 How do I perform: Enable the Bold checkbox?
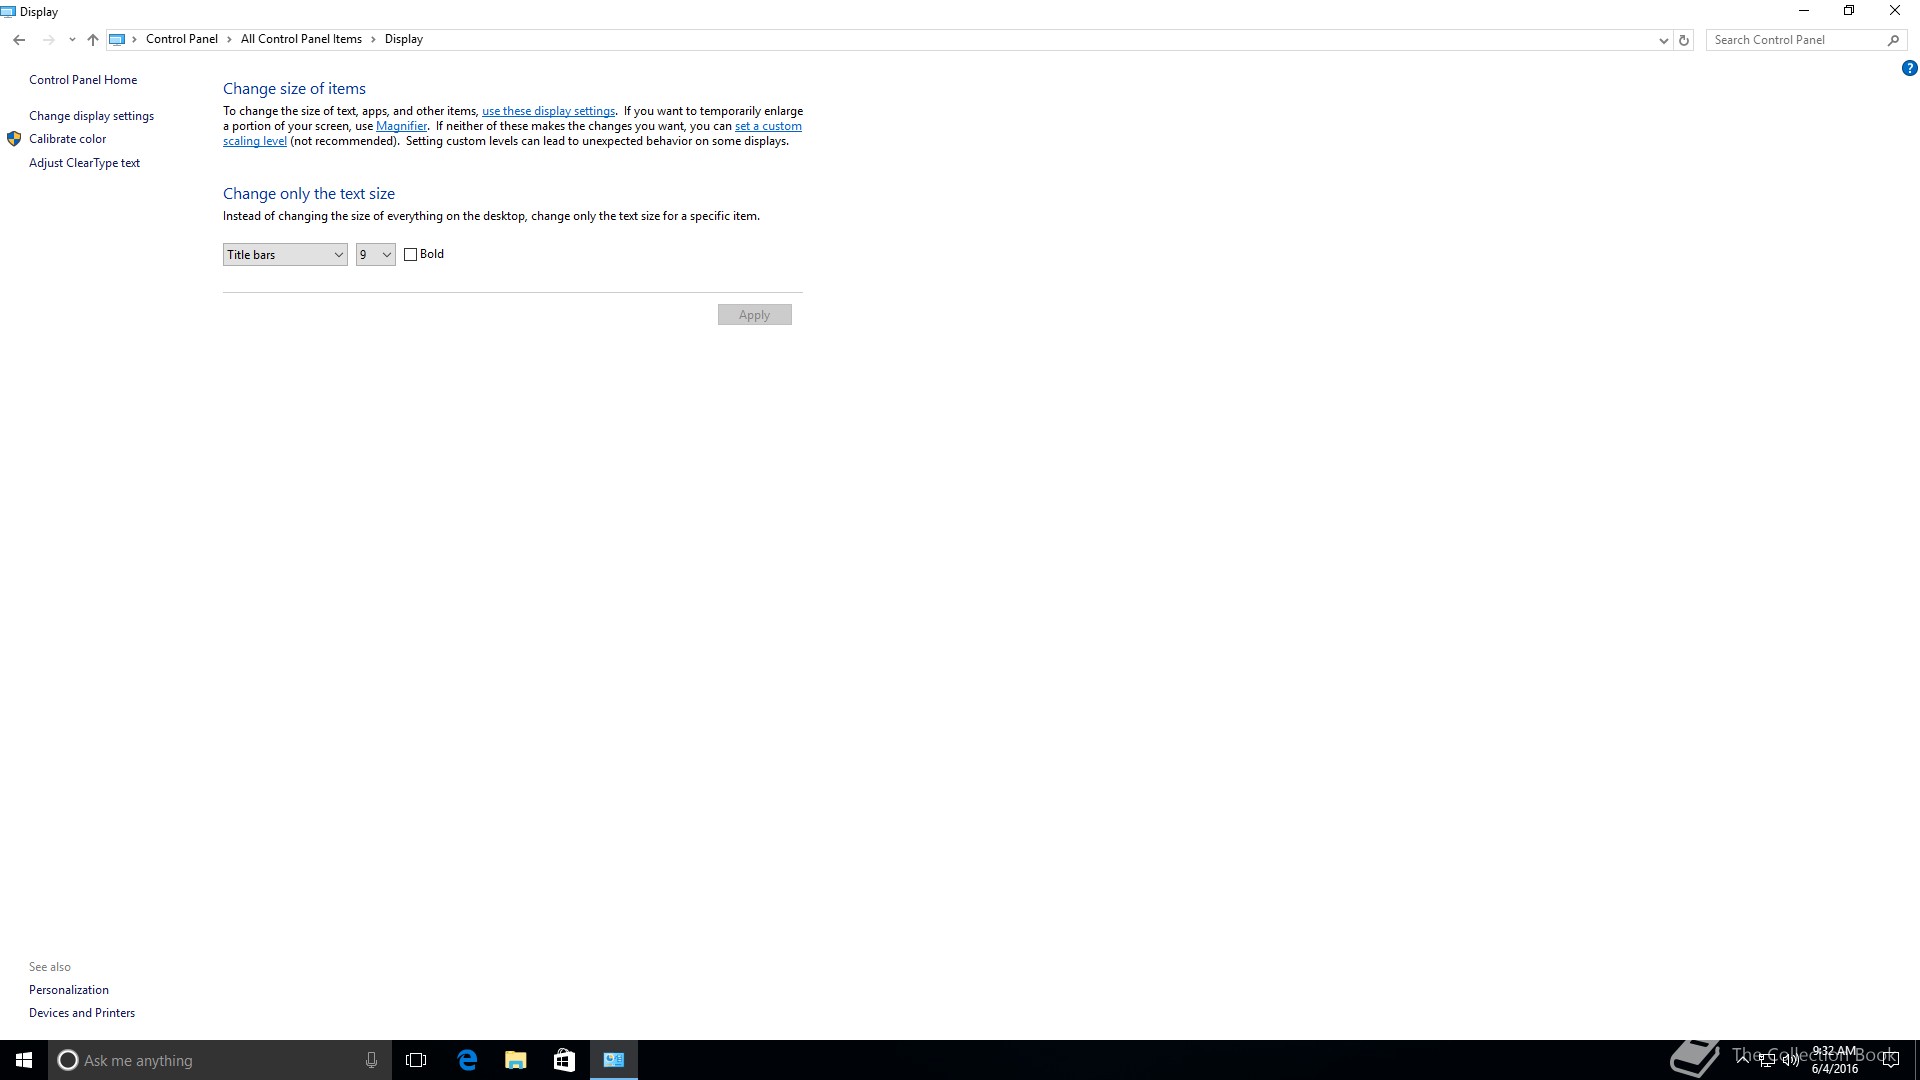click(410, 255)
